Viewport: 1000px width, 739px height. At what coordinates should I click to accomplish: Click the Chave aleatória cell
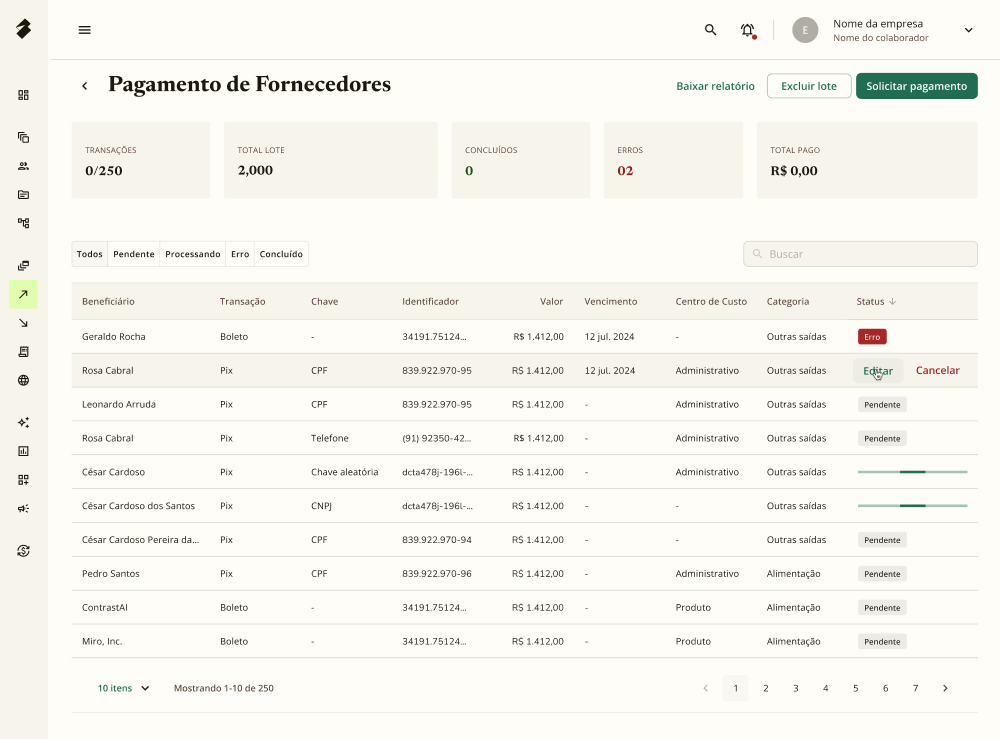[x=344, y=472]
